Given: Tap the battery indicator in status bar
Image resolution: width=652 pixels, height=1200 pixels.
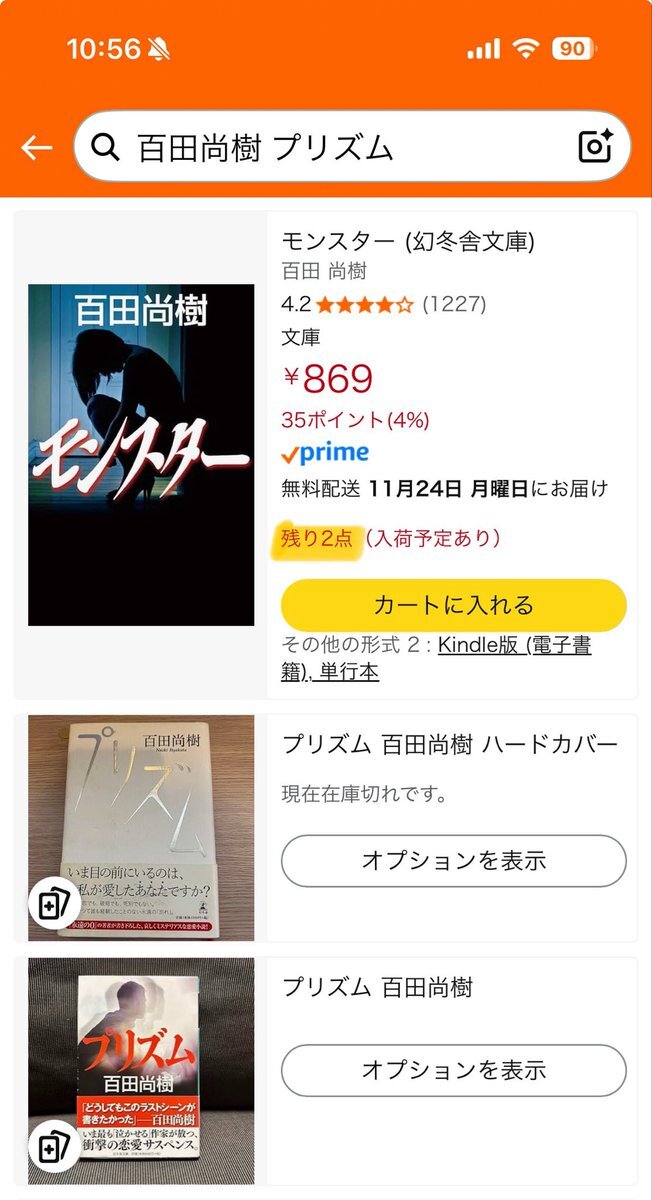Looking at the screenshot, I should pos(573,48).
